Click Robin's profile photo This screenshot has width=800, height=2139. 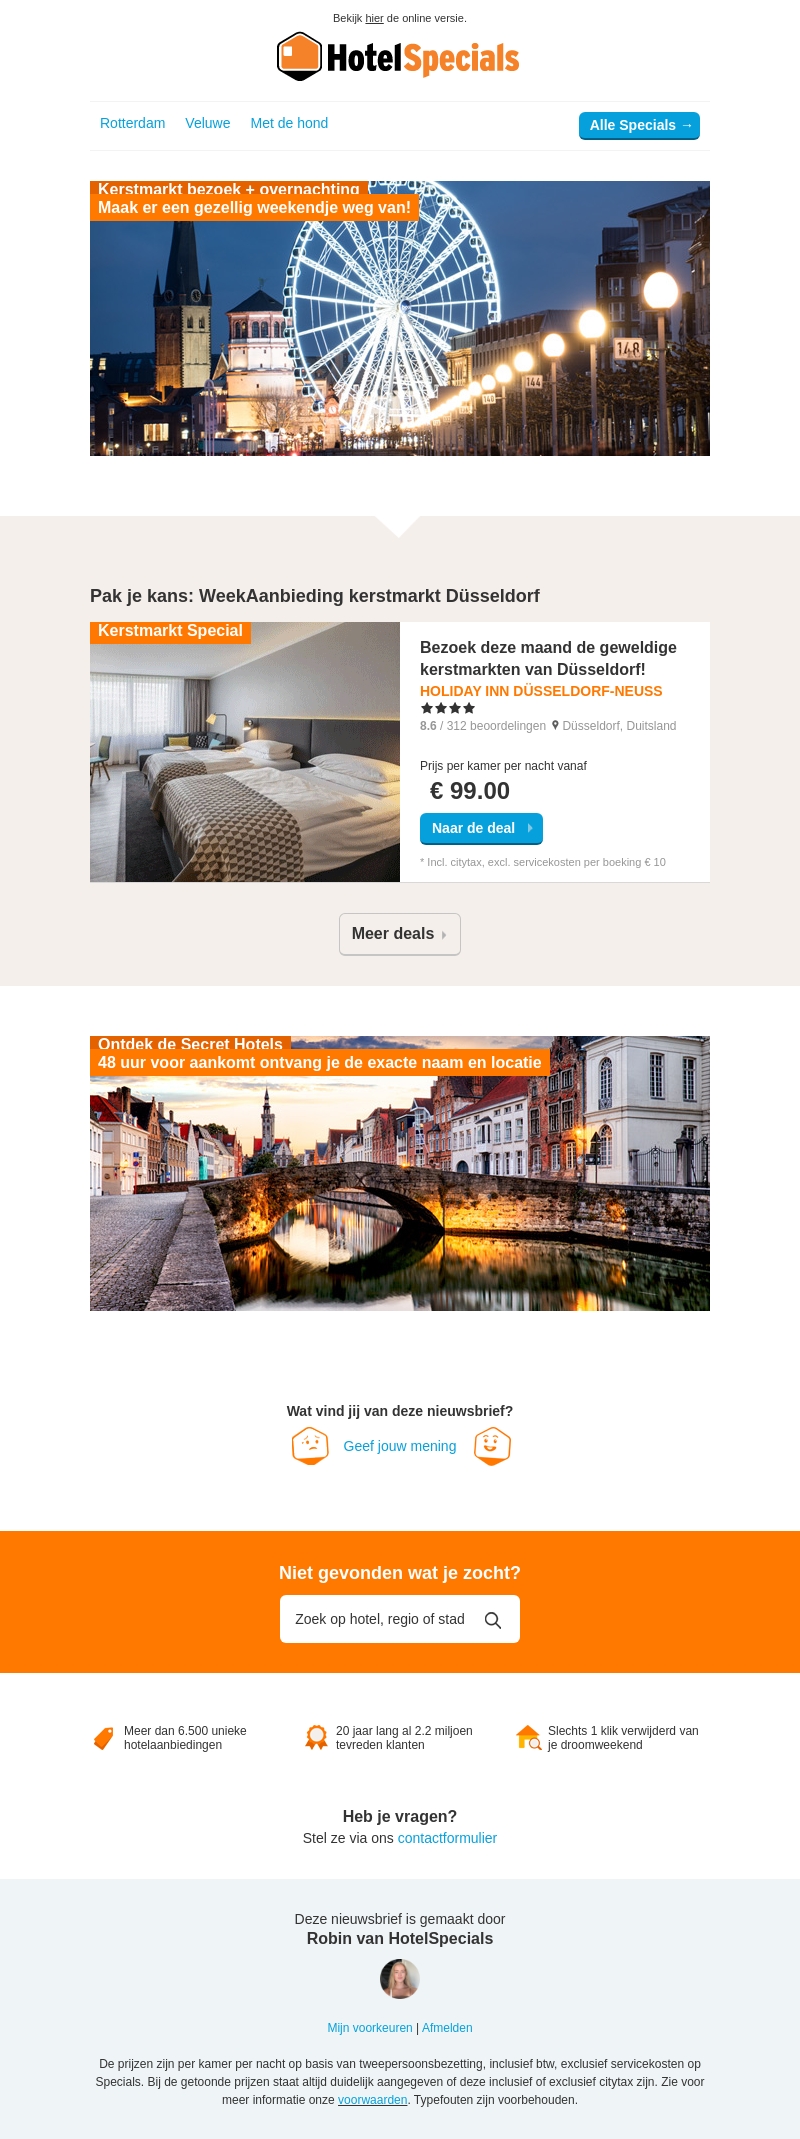(400, 1979)
